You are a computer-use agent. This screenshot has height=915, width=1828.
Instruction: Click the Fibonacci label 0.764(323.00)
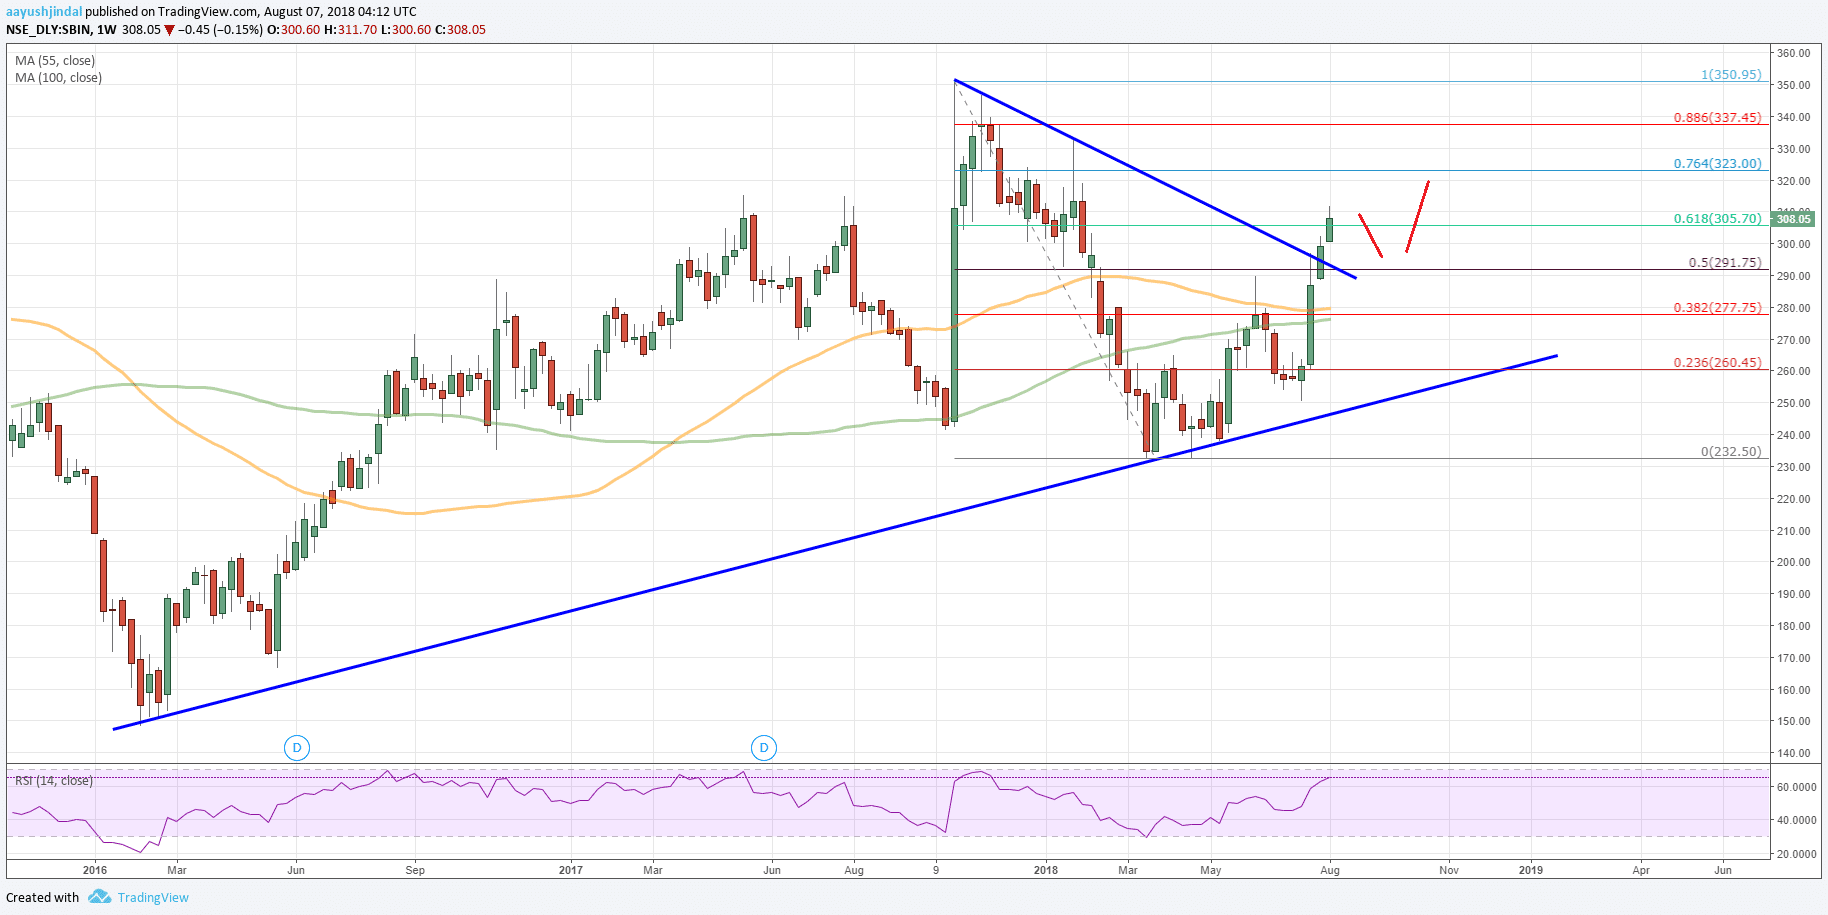pyautogui.click(x=1718, y=164)
